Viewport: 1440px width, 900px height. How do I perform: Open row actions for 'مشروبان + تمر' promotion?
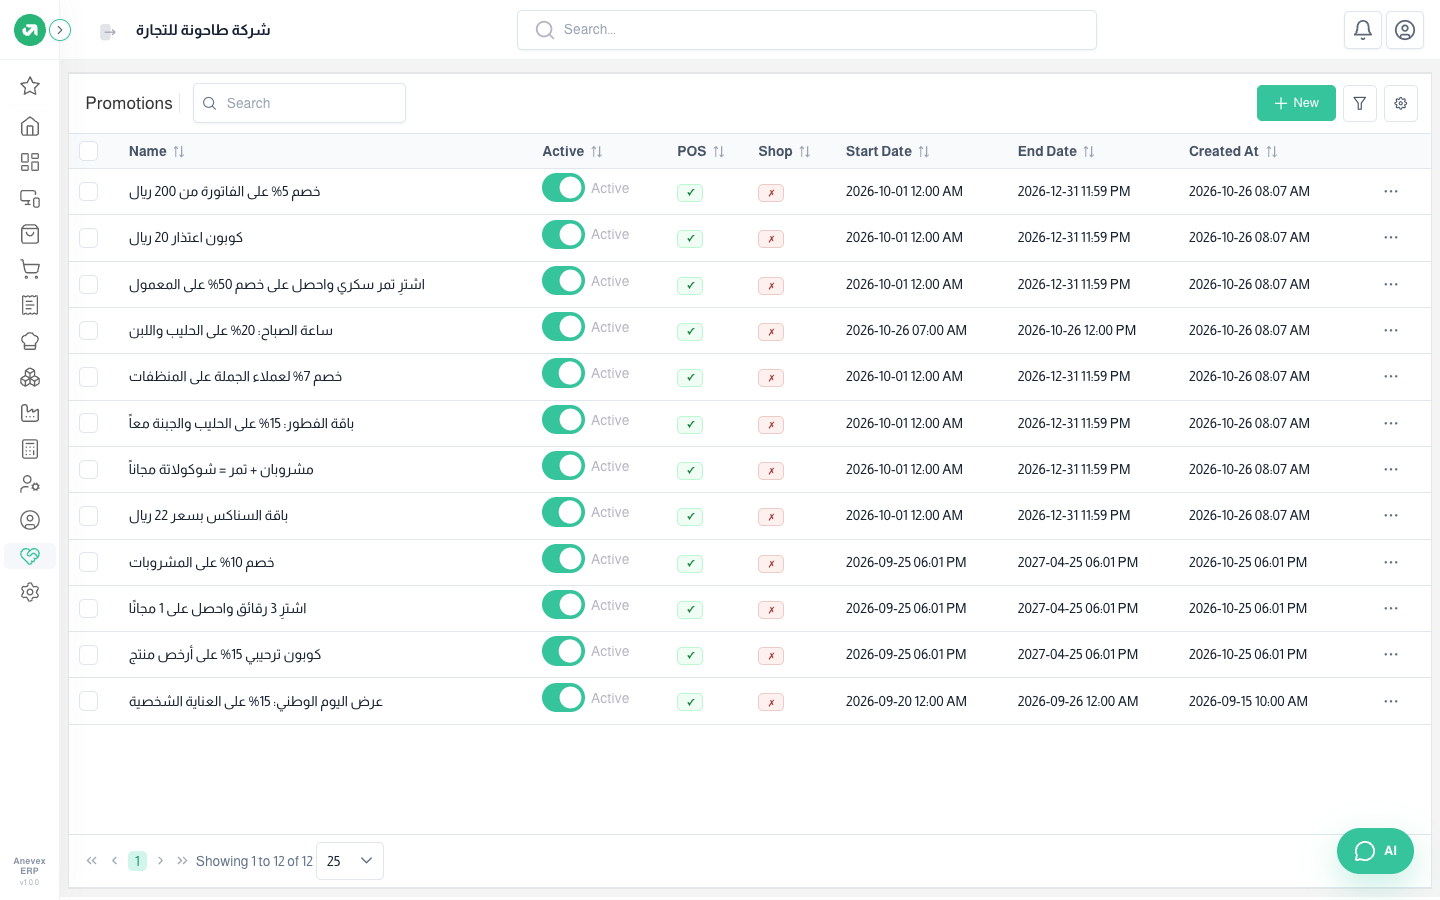pyautogui.click(x=1391, y=469)
